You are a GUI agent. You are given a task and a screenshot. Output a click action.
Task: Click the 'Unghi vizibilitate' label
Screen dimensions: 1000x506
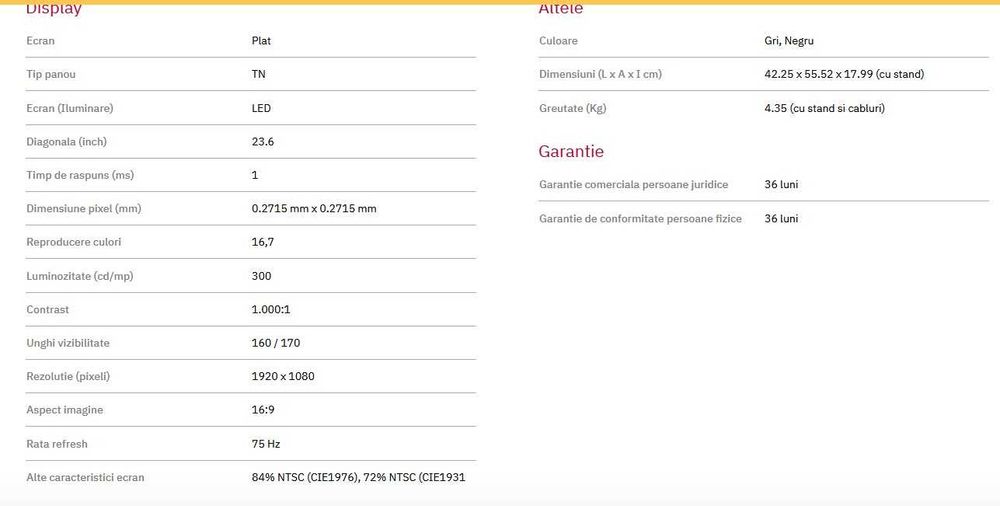point(68,343)
